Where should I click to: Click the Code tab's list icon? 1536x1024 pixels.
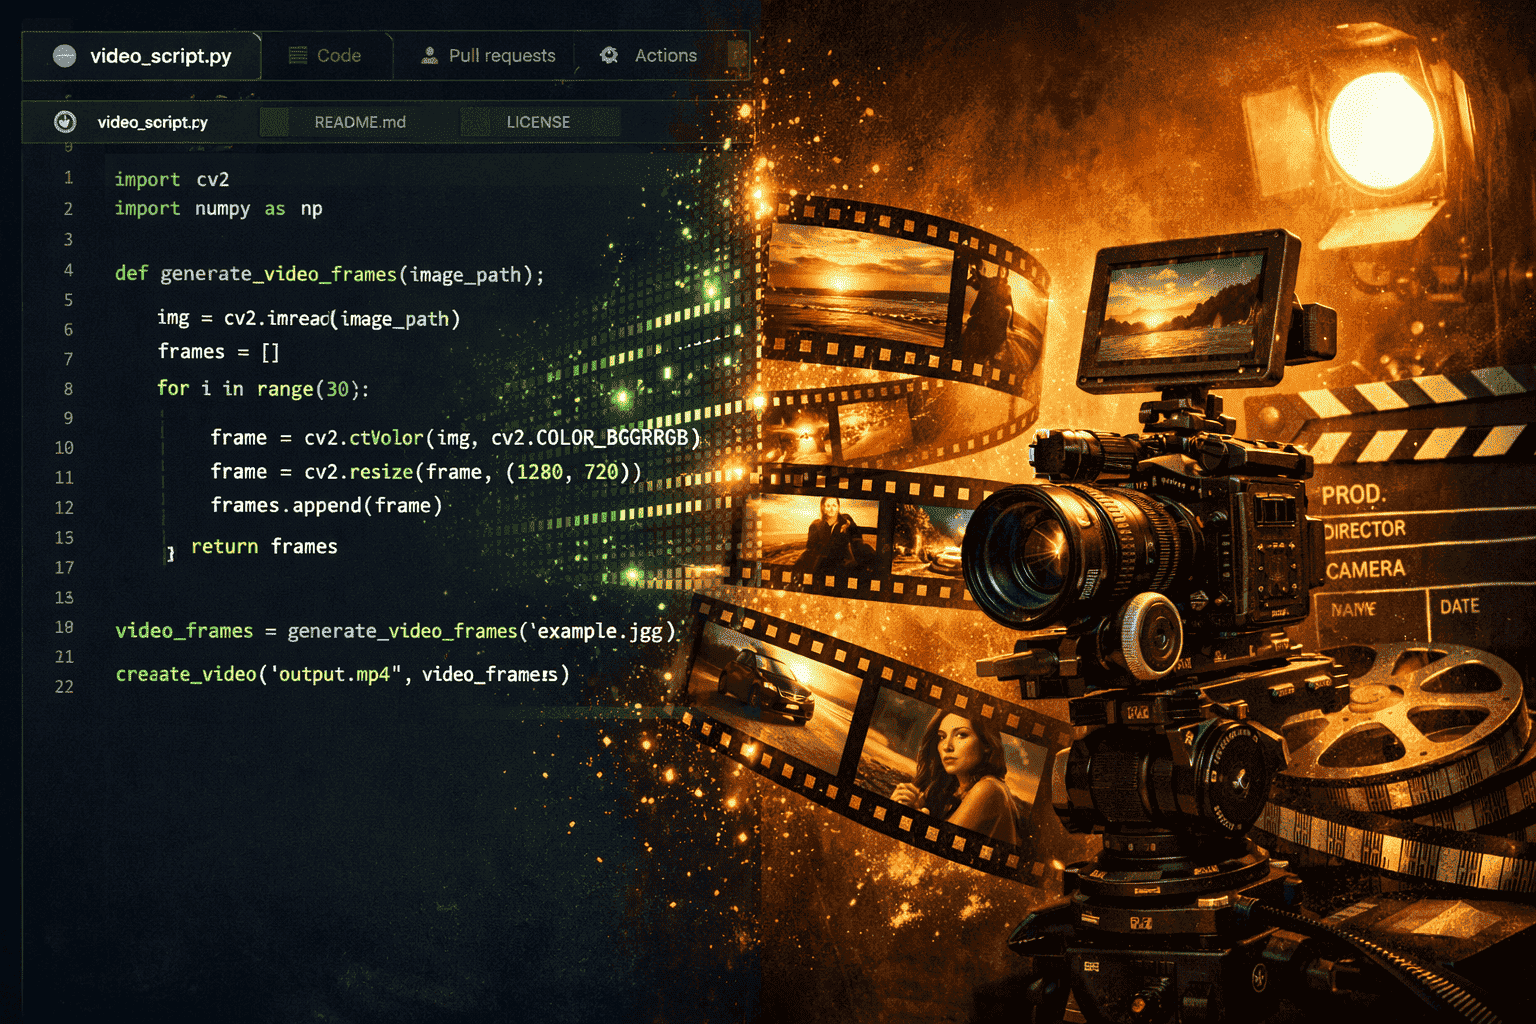coord(298,56)
